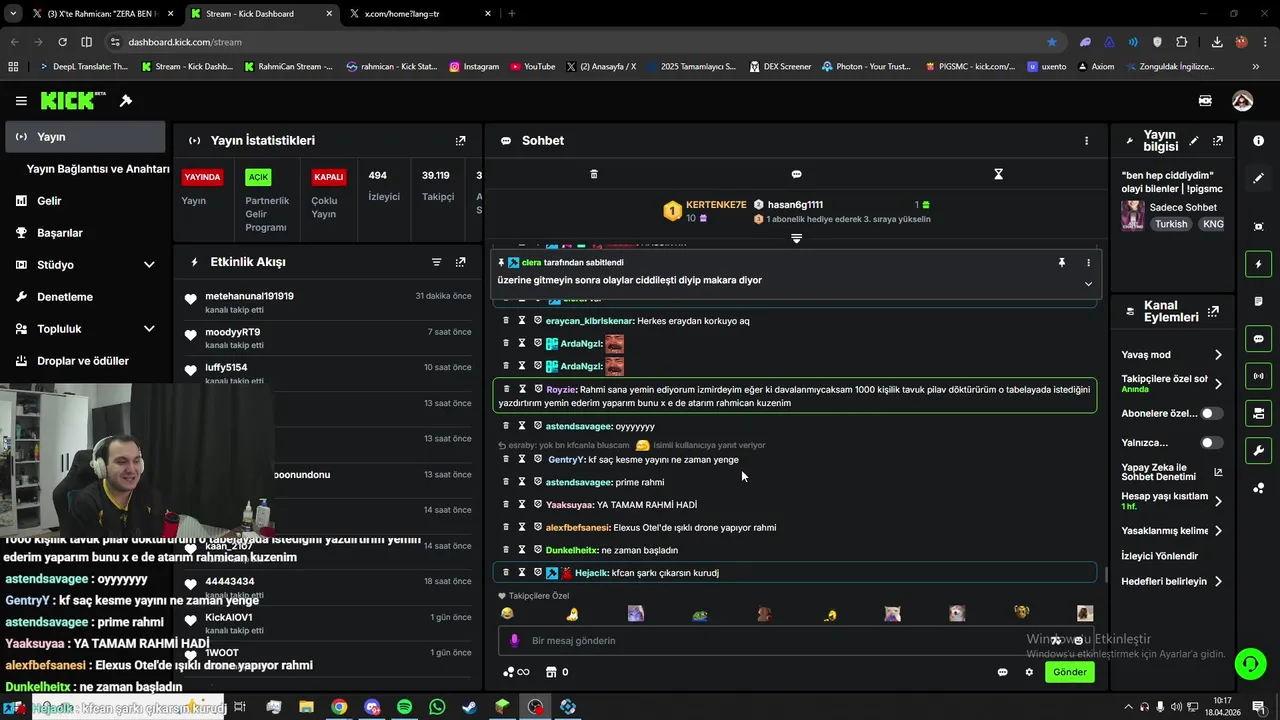The image size is (1280, 720).
Task: Click the first emote in Takipçilere Özel row
Action: pos(507,614)
